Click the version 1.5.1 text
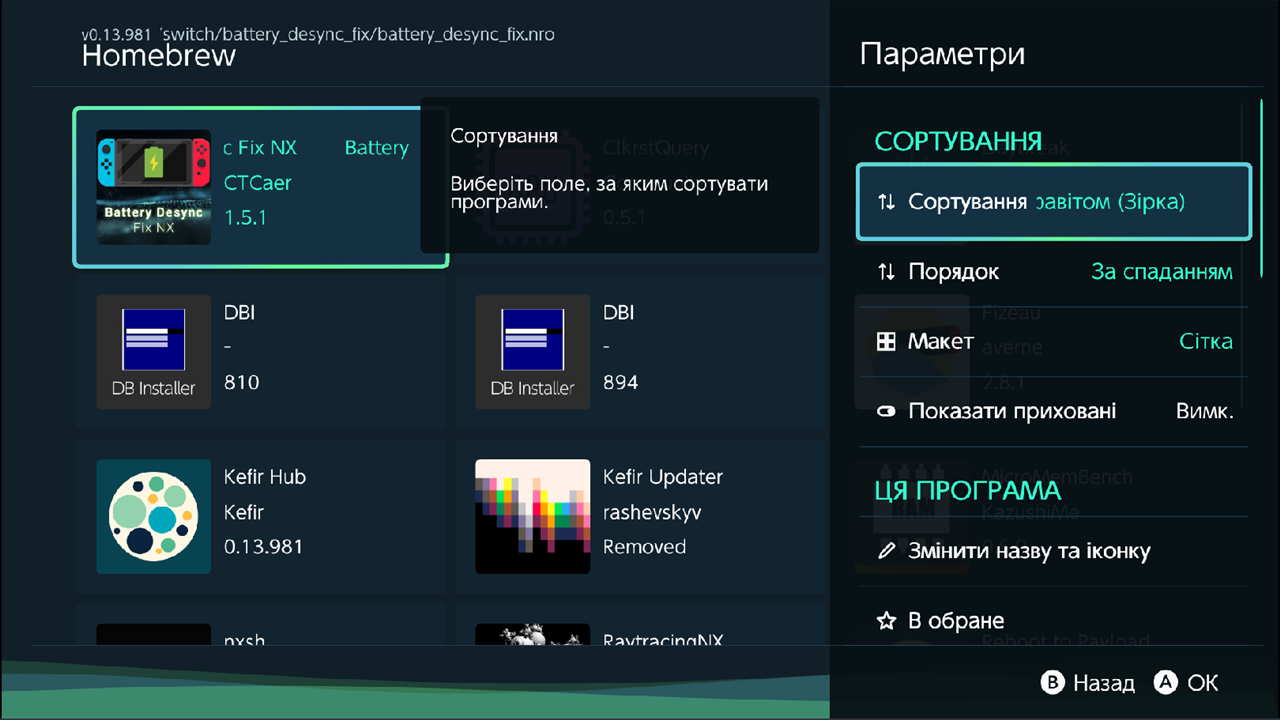Screen dimensions: 1280x720 click(x=245, y=218)
